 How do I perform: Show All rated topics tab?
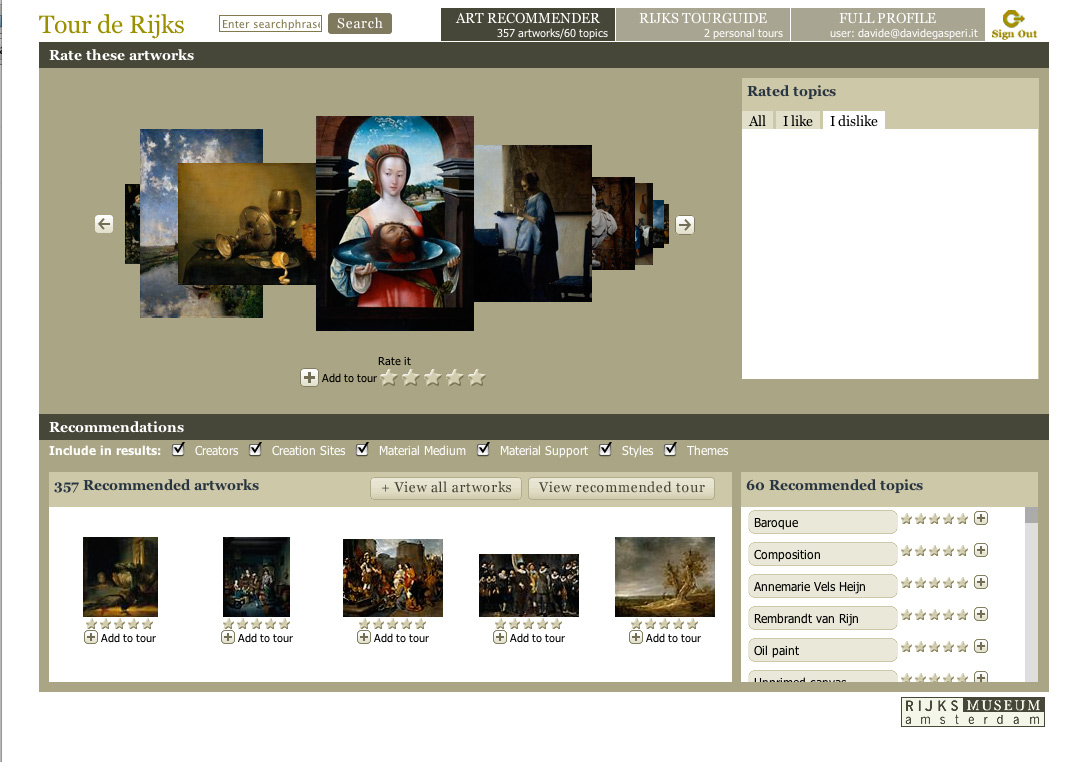tap(757, 121)
